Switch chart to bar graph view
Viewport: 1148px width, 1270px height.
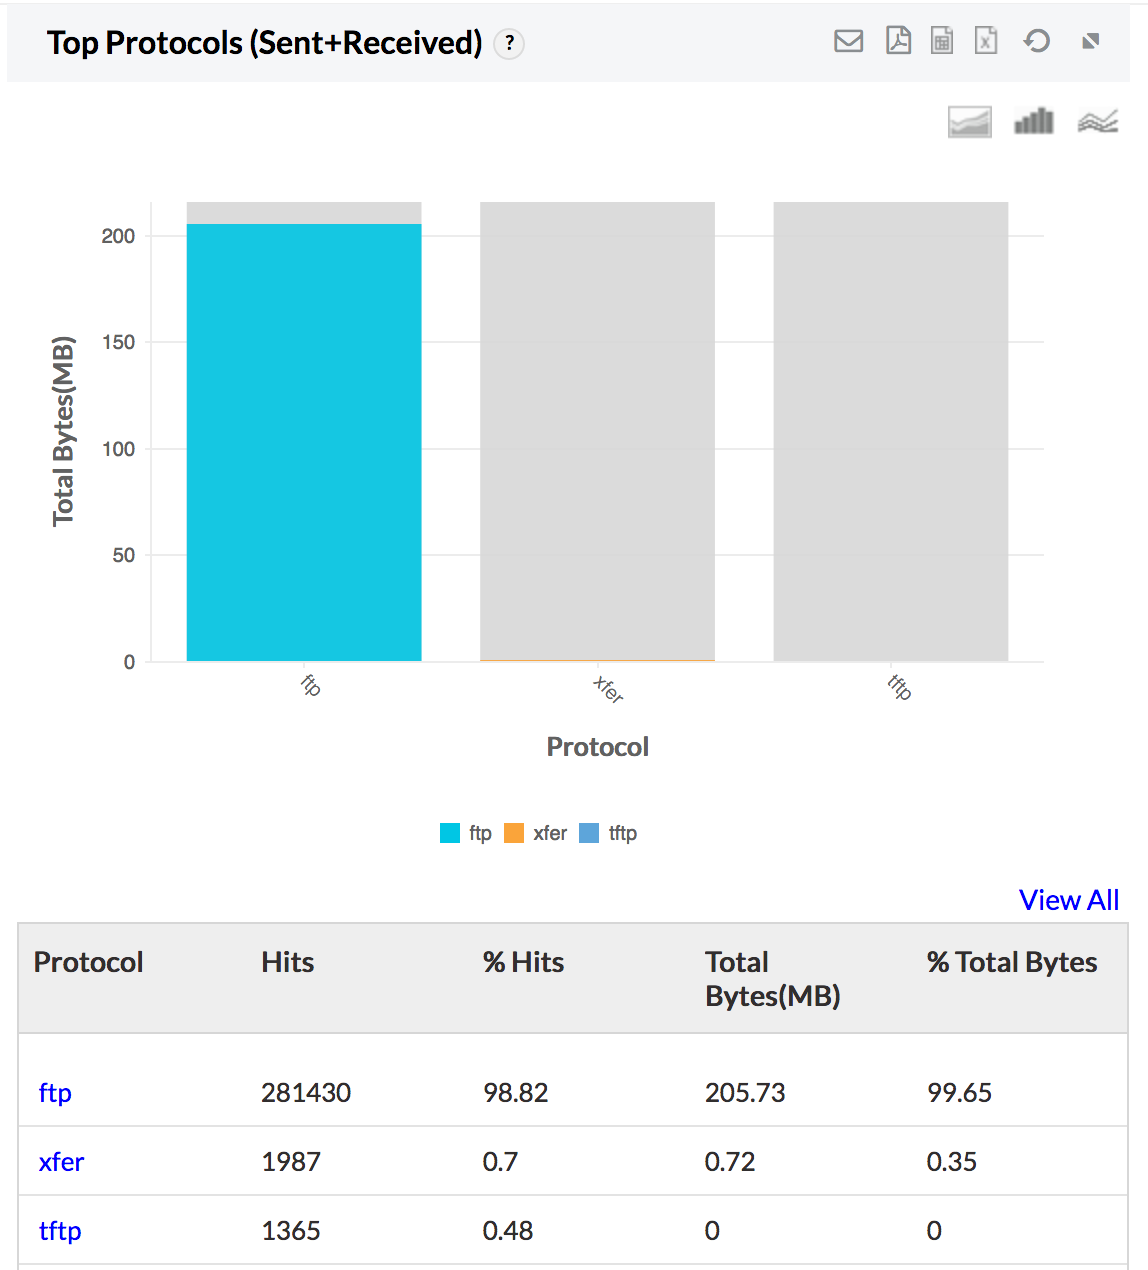(1033, 122)
